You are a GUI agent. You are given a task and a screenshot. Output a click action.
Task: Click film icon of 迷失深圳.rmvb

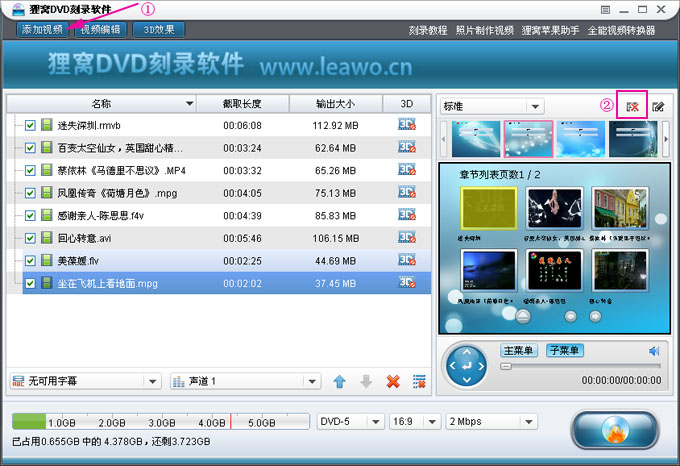[46, 125]
